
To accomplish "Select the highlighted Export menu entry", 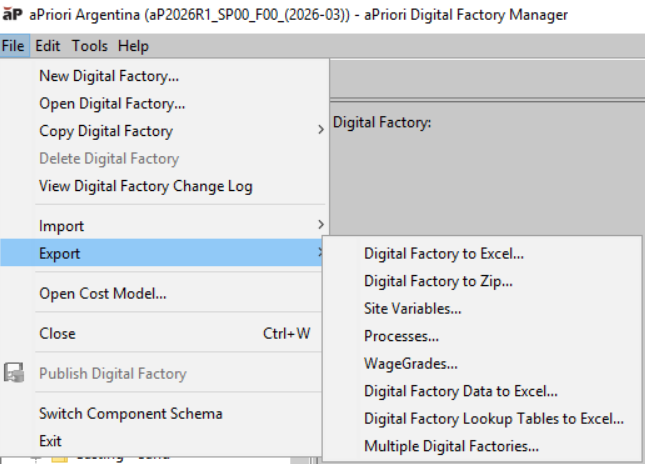I will [x=161, y=253].
